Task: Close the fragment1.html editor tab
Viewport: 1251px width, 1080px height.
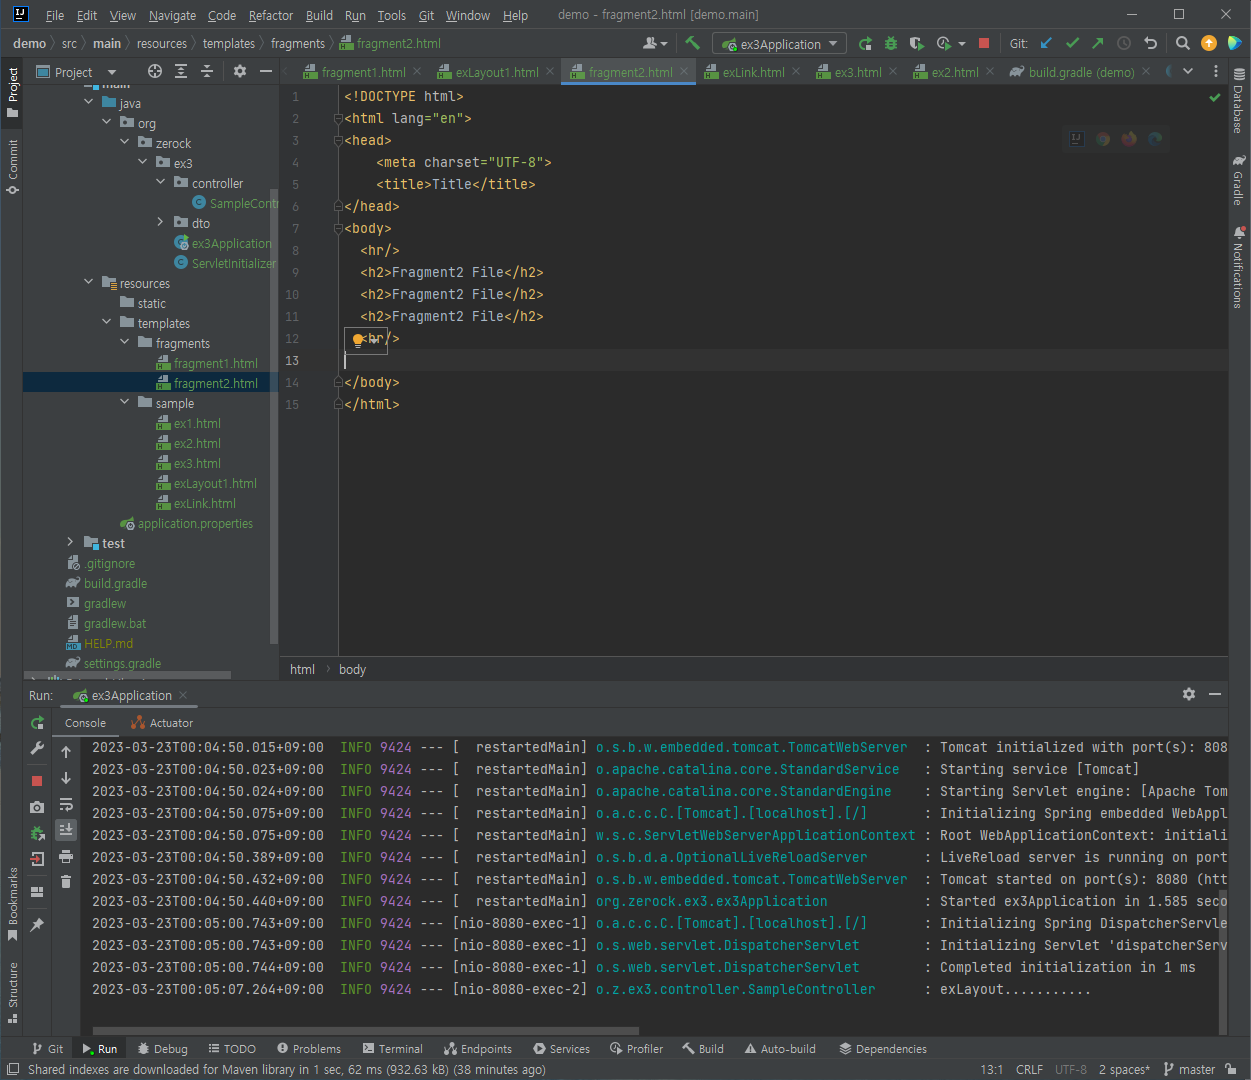Action: [417, 71]
